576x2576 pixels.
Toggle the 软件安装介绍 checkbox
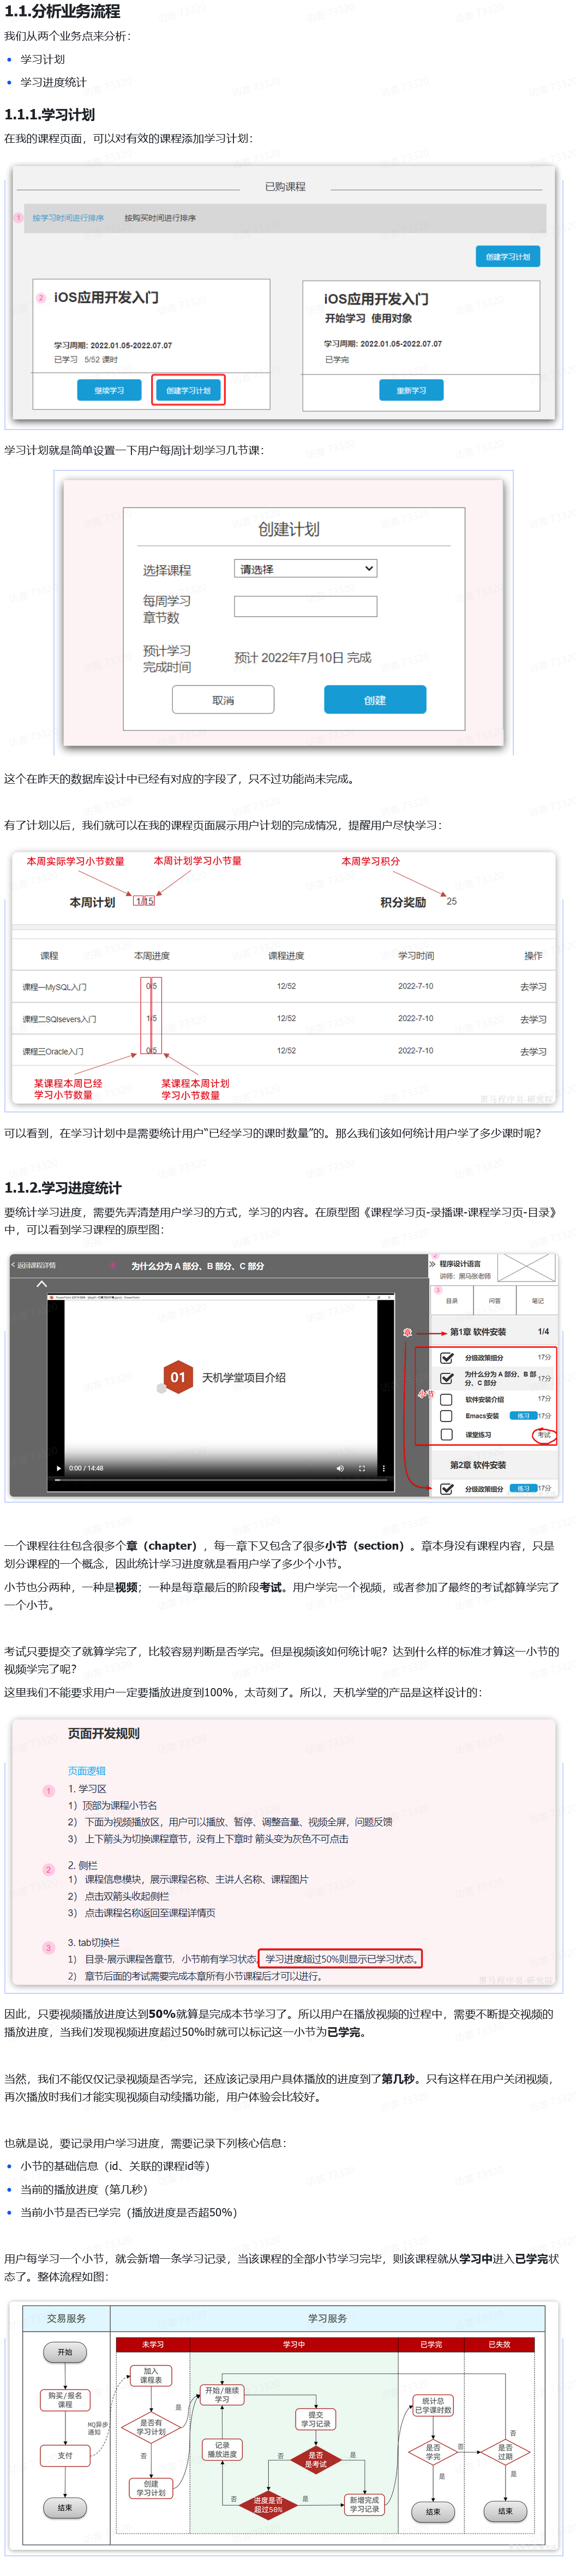click(447, 1399)
